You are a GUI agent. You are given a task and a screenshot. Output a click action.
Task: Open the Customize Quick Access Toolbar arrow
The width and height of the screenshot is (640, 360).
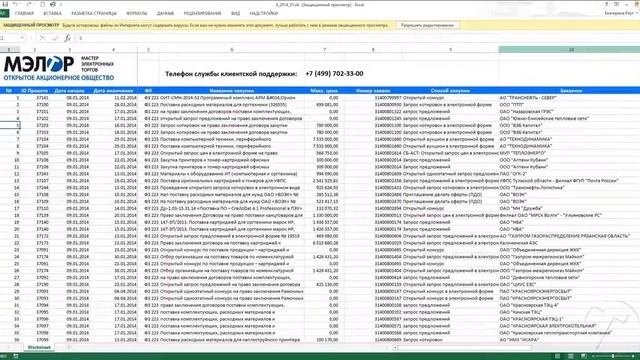[x=61, y=4]
